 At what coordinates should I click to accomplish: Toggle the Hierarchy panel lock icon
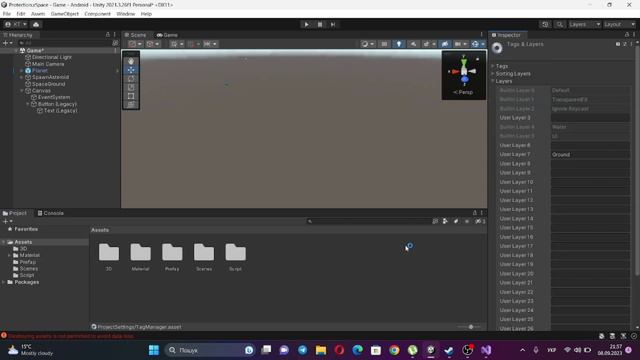click(x=108, y=35)
